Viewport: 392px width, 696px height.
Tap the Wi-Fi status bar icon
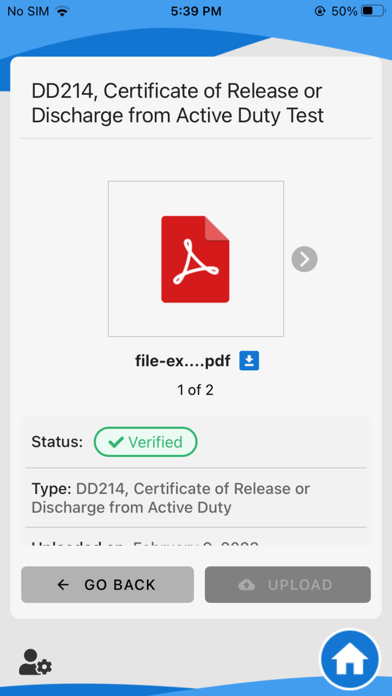pyautogui.click(x=63, y=11)
